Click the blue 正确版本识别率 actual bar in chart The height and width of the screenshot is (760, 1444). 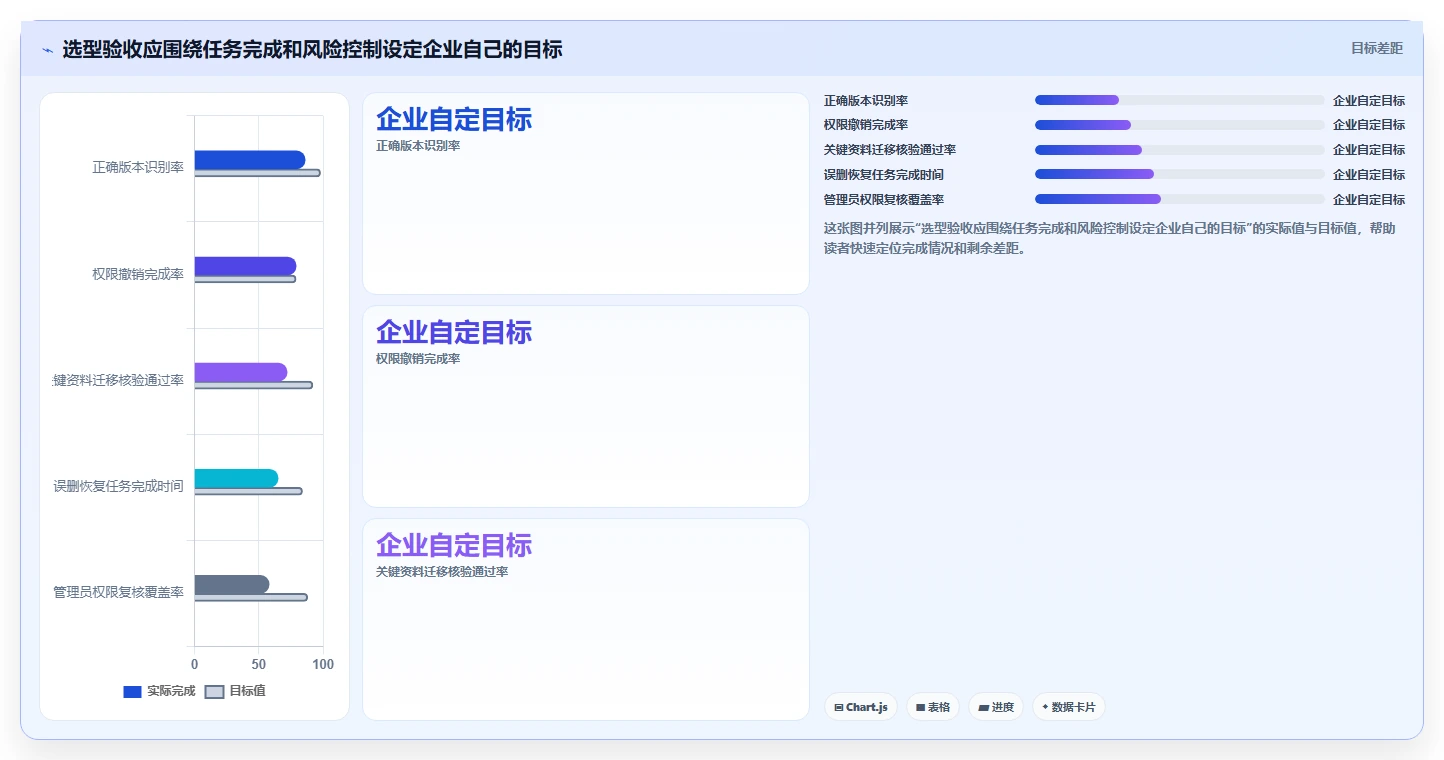[x=250, y=160]
